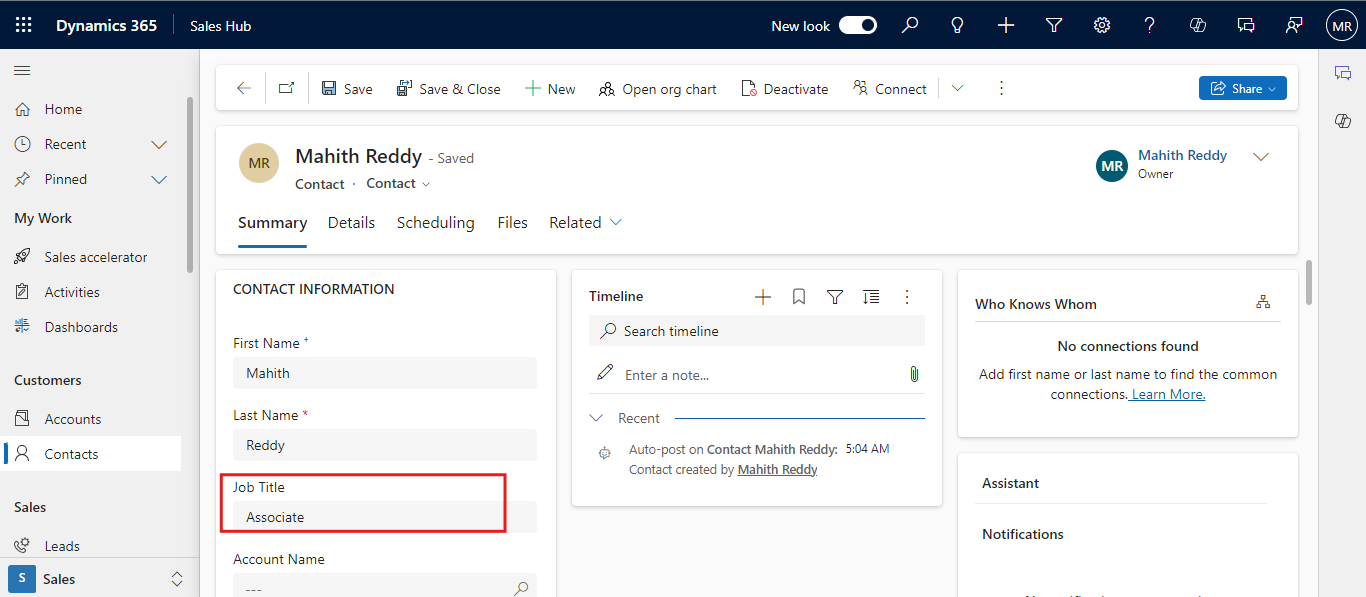The height and width of the screenshot is (597, 1366).
Task: Open the Related tab dropdown
Action: [x=586, y=223]
